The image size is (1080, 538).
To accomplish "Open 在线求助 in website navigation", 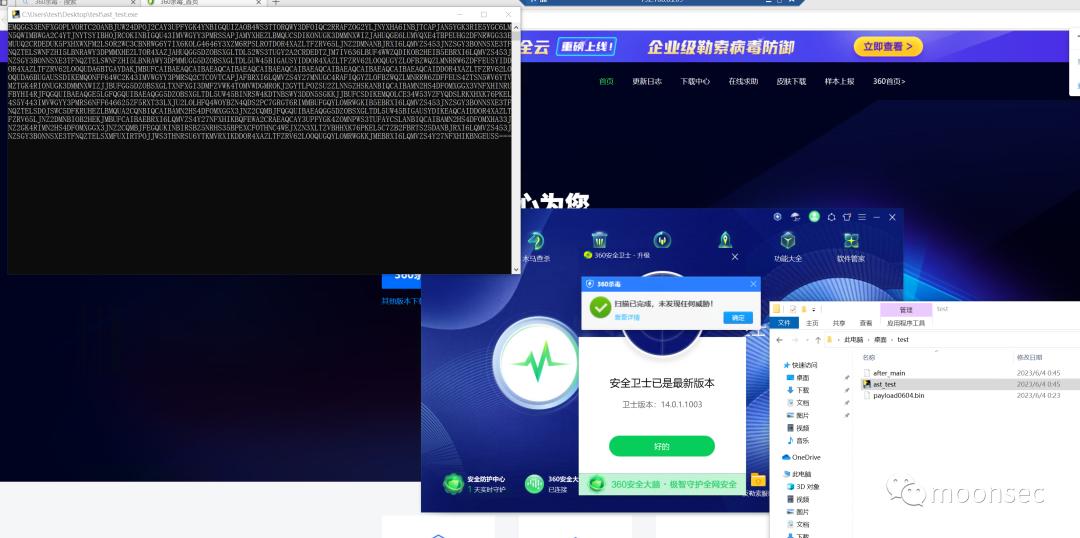I will 743,81.
